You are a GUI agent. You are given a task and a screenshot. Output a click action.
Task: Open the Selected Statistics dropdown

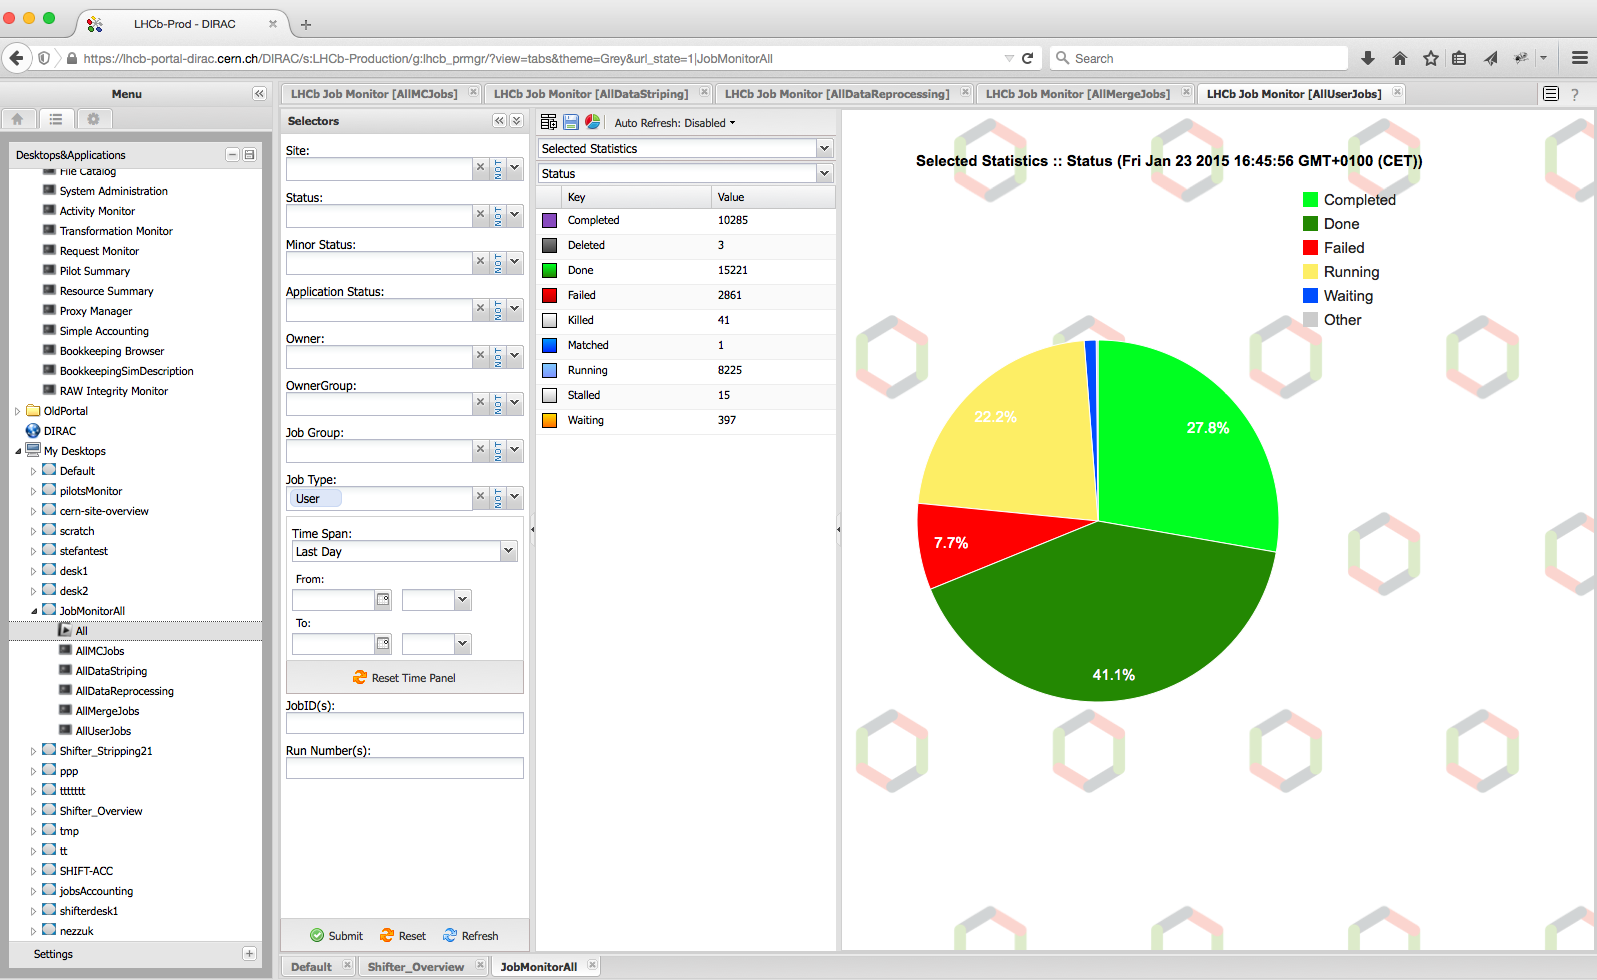click(824, 148)
